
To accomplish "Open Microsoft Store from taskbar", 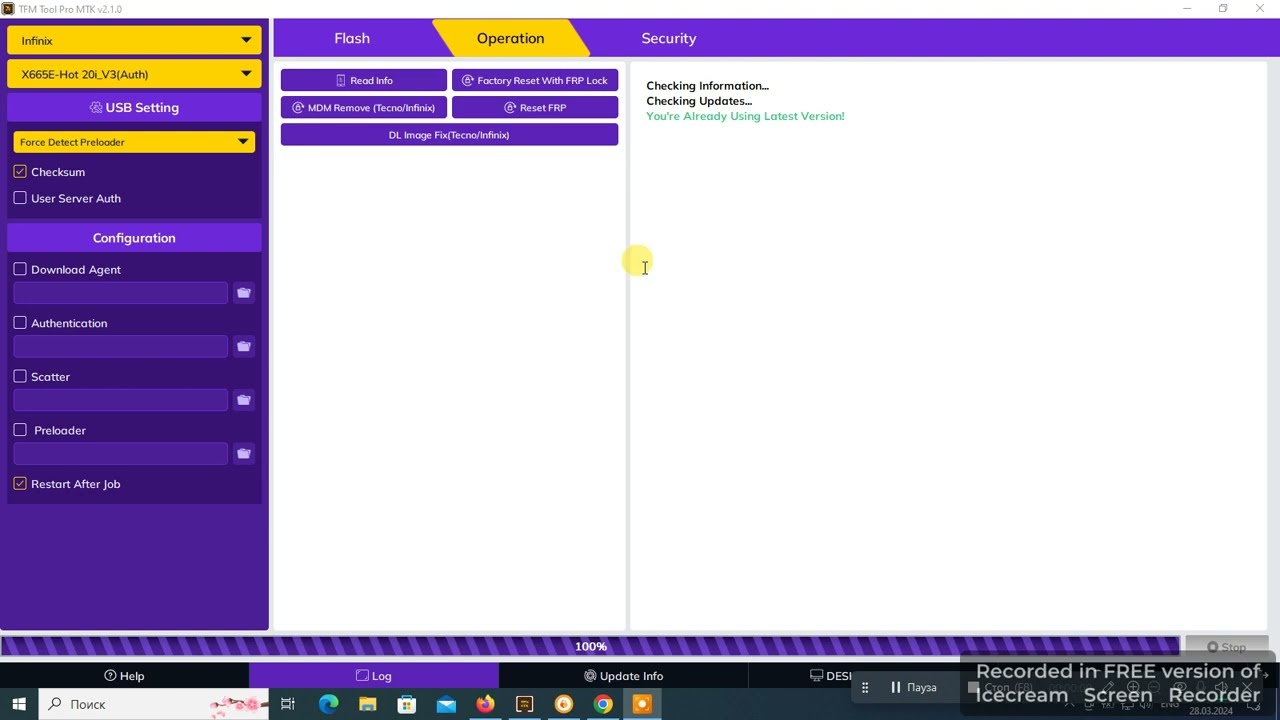I will coord(406,704).
